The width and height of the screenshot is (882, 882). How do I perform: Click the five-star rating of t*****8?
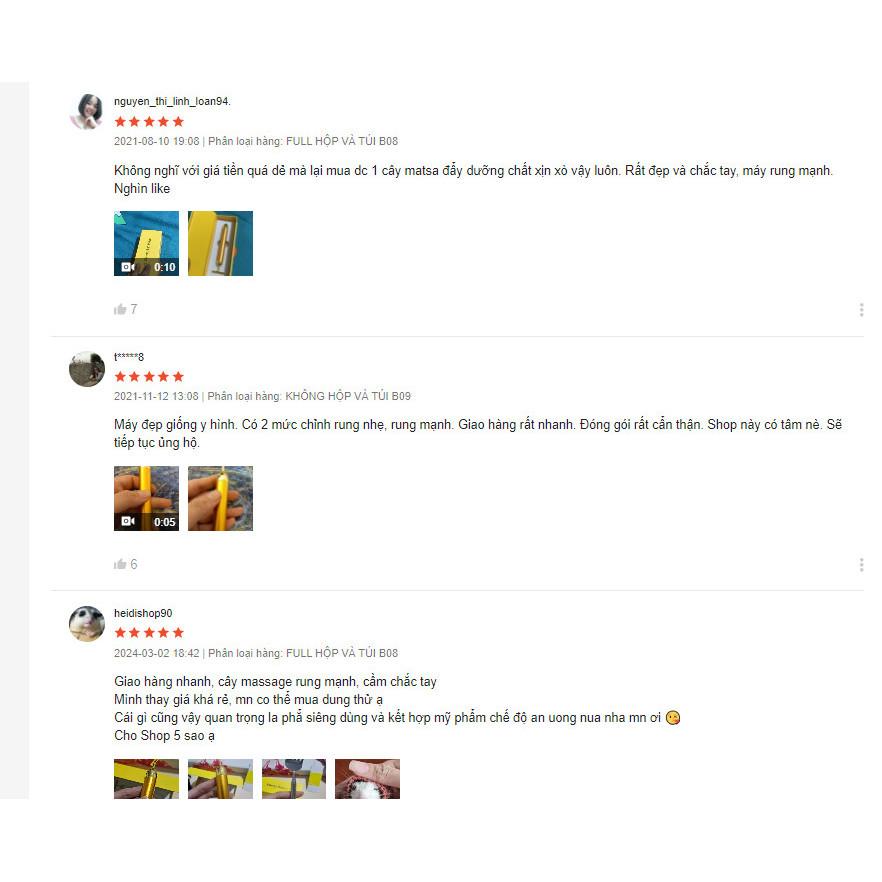tap(149, 377)
